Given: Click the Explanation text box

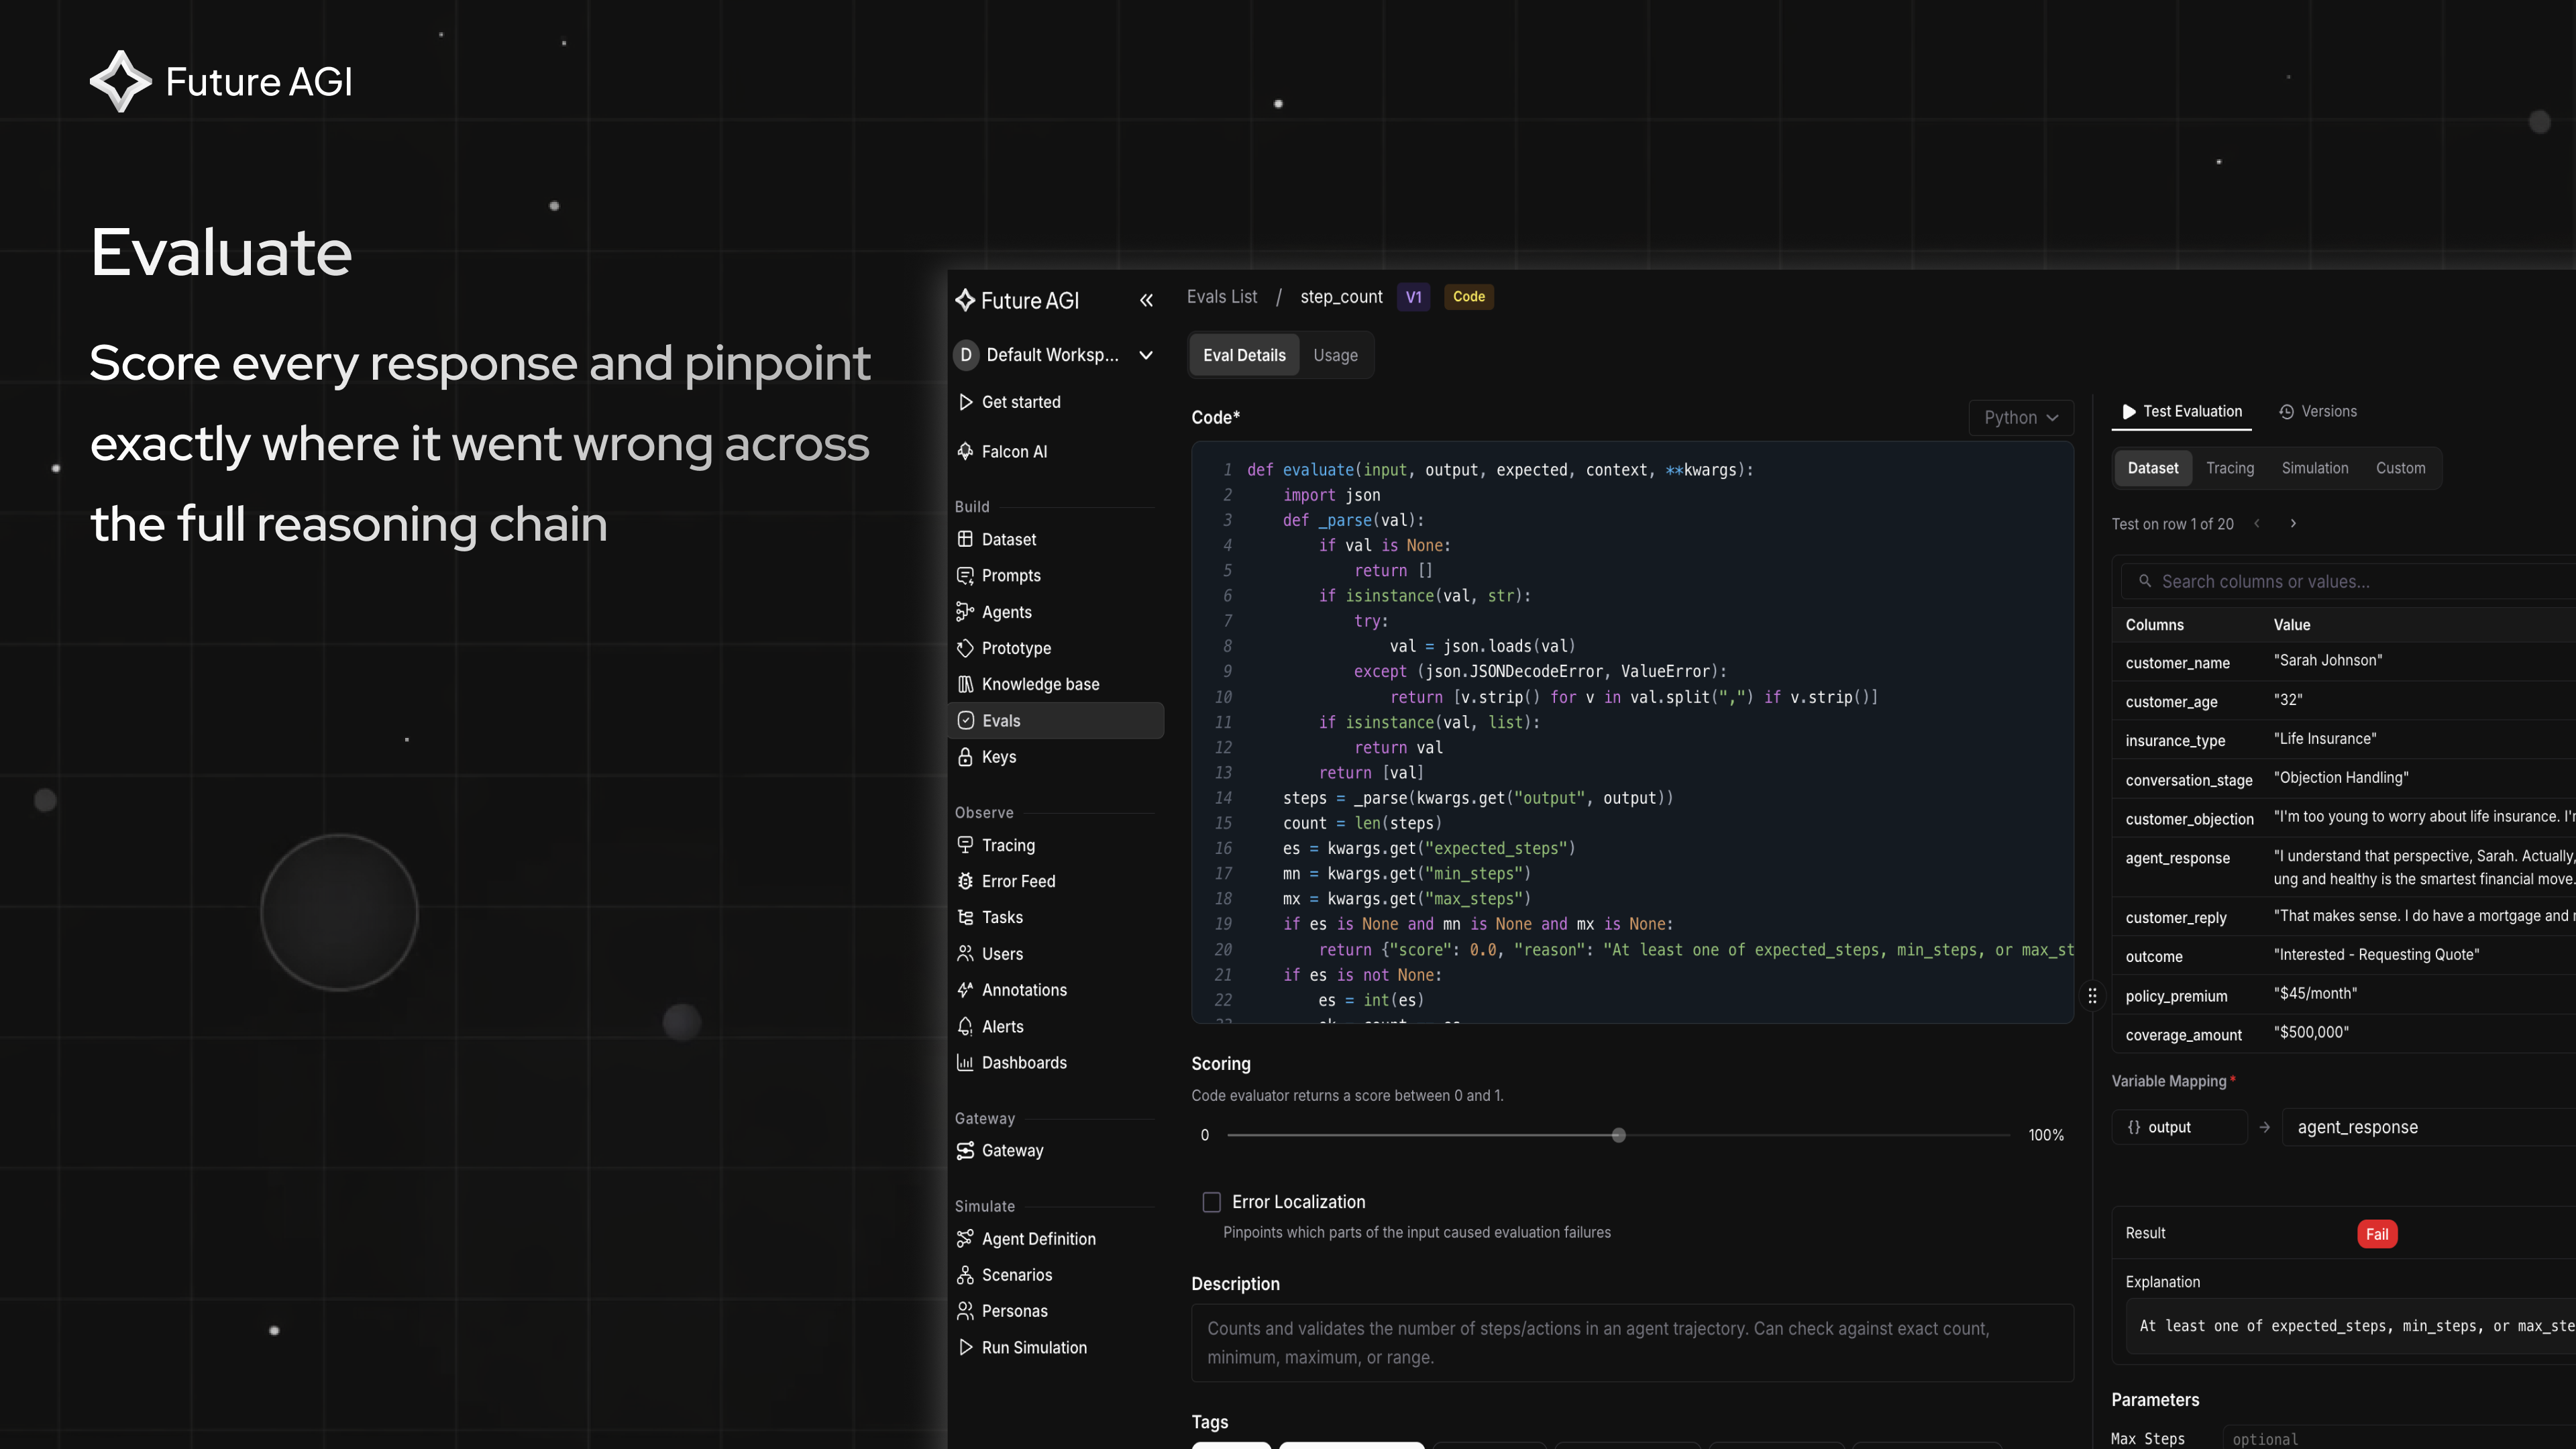Looking at the screenshot, I should (x=2350, y=1327).
